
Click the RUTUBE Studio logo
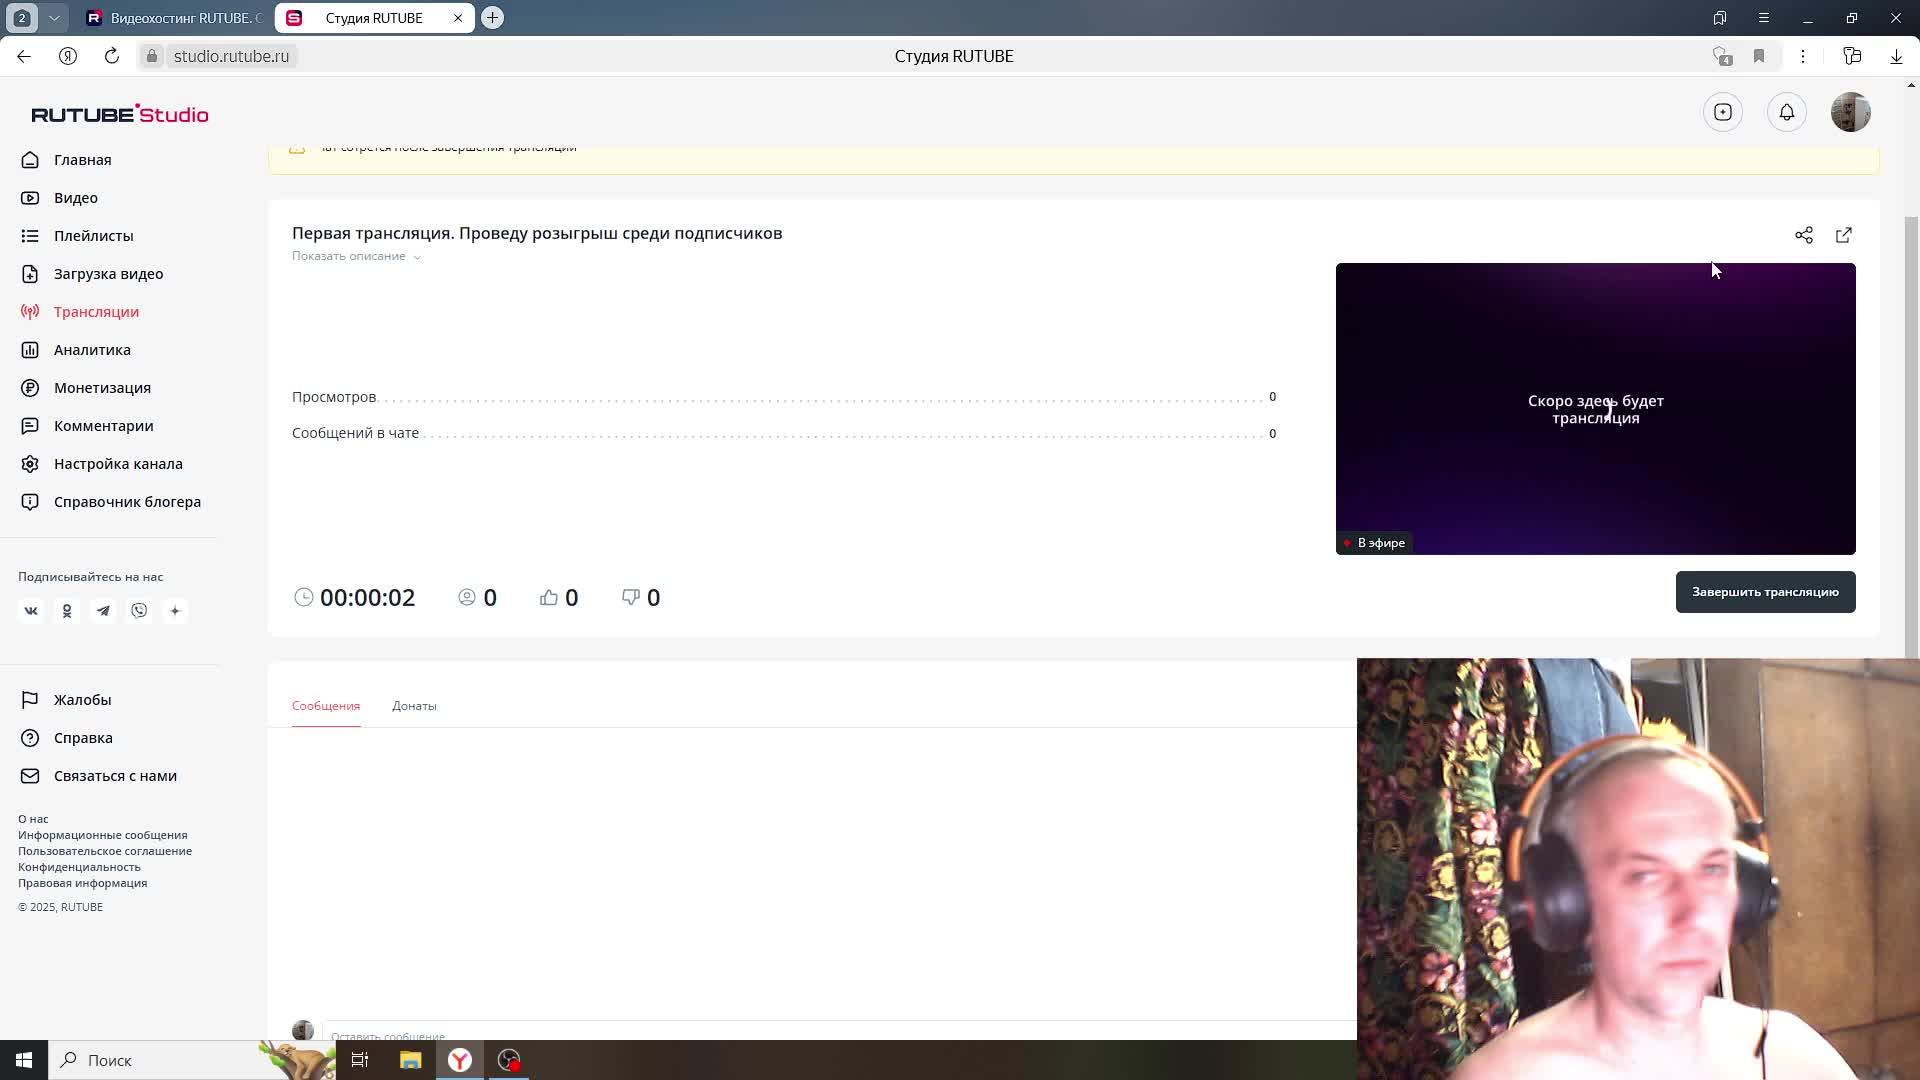pos(120,114)
